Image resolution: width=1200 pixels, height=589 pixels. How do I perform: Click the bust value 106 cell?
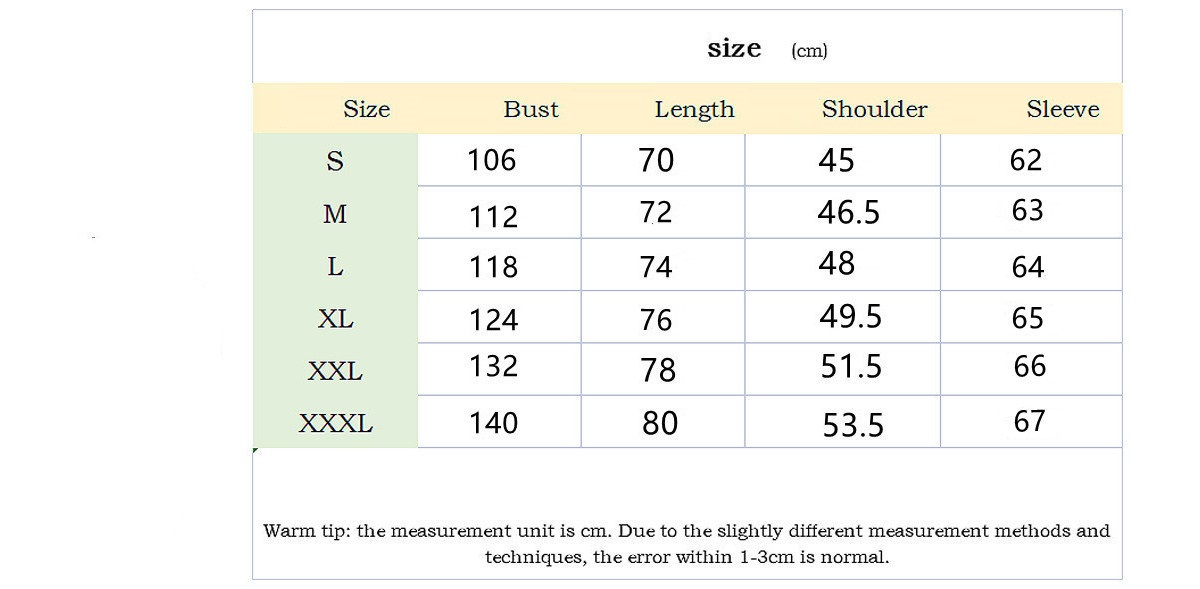pos(492,160)
